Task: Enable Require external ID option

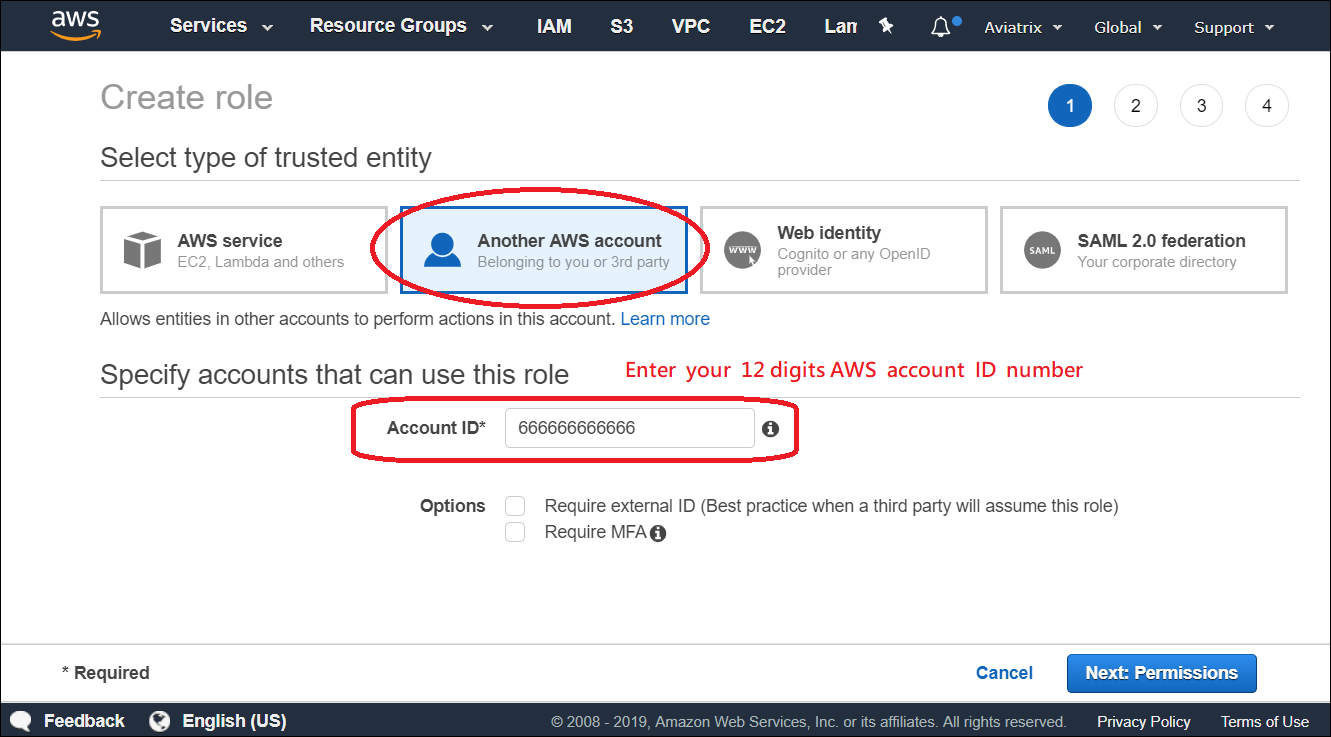Action: pyautogui.click(x=515, y=506)
